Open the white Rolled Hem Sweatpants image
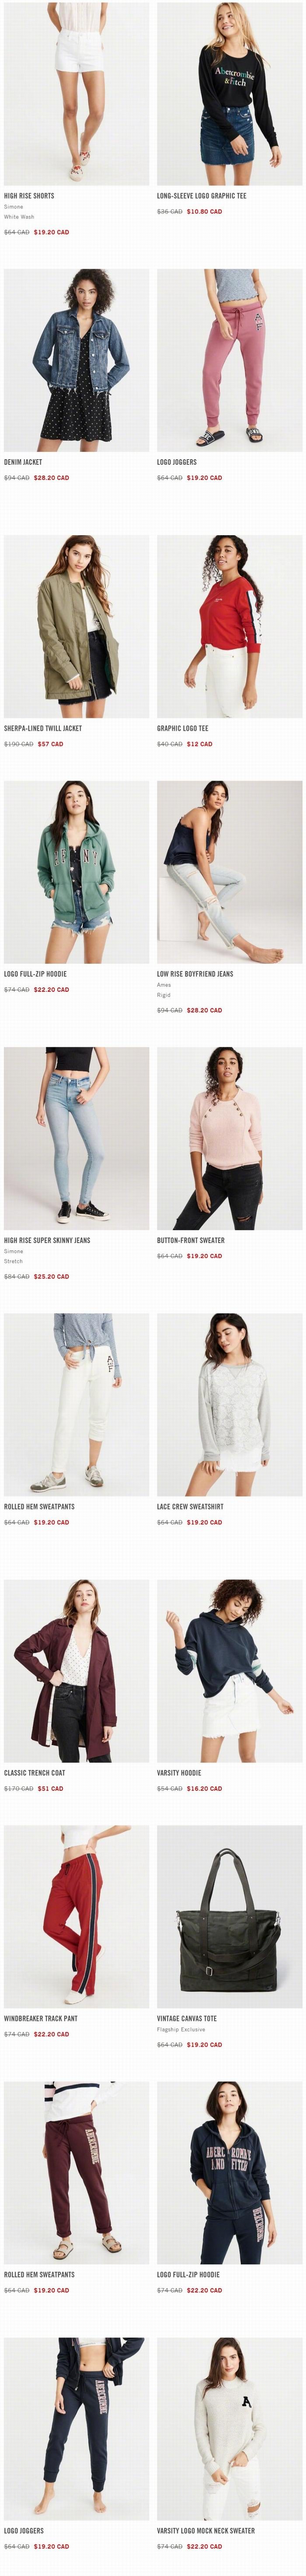This screenshot has height=2576, width=306. (76, 1404)
